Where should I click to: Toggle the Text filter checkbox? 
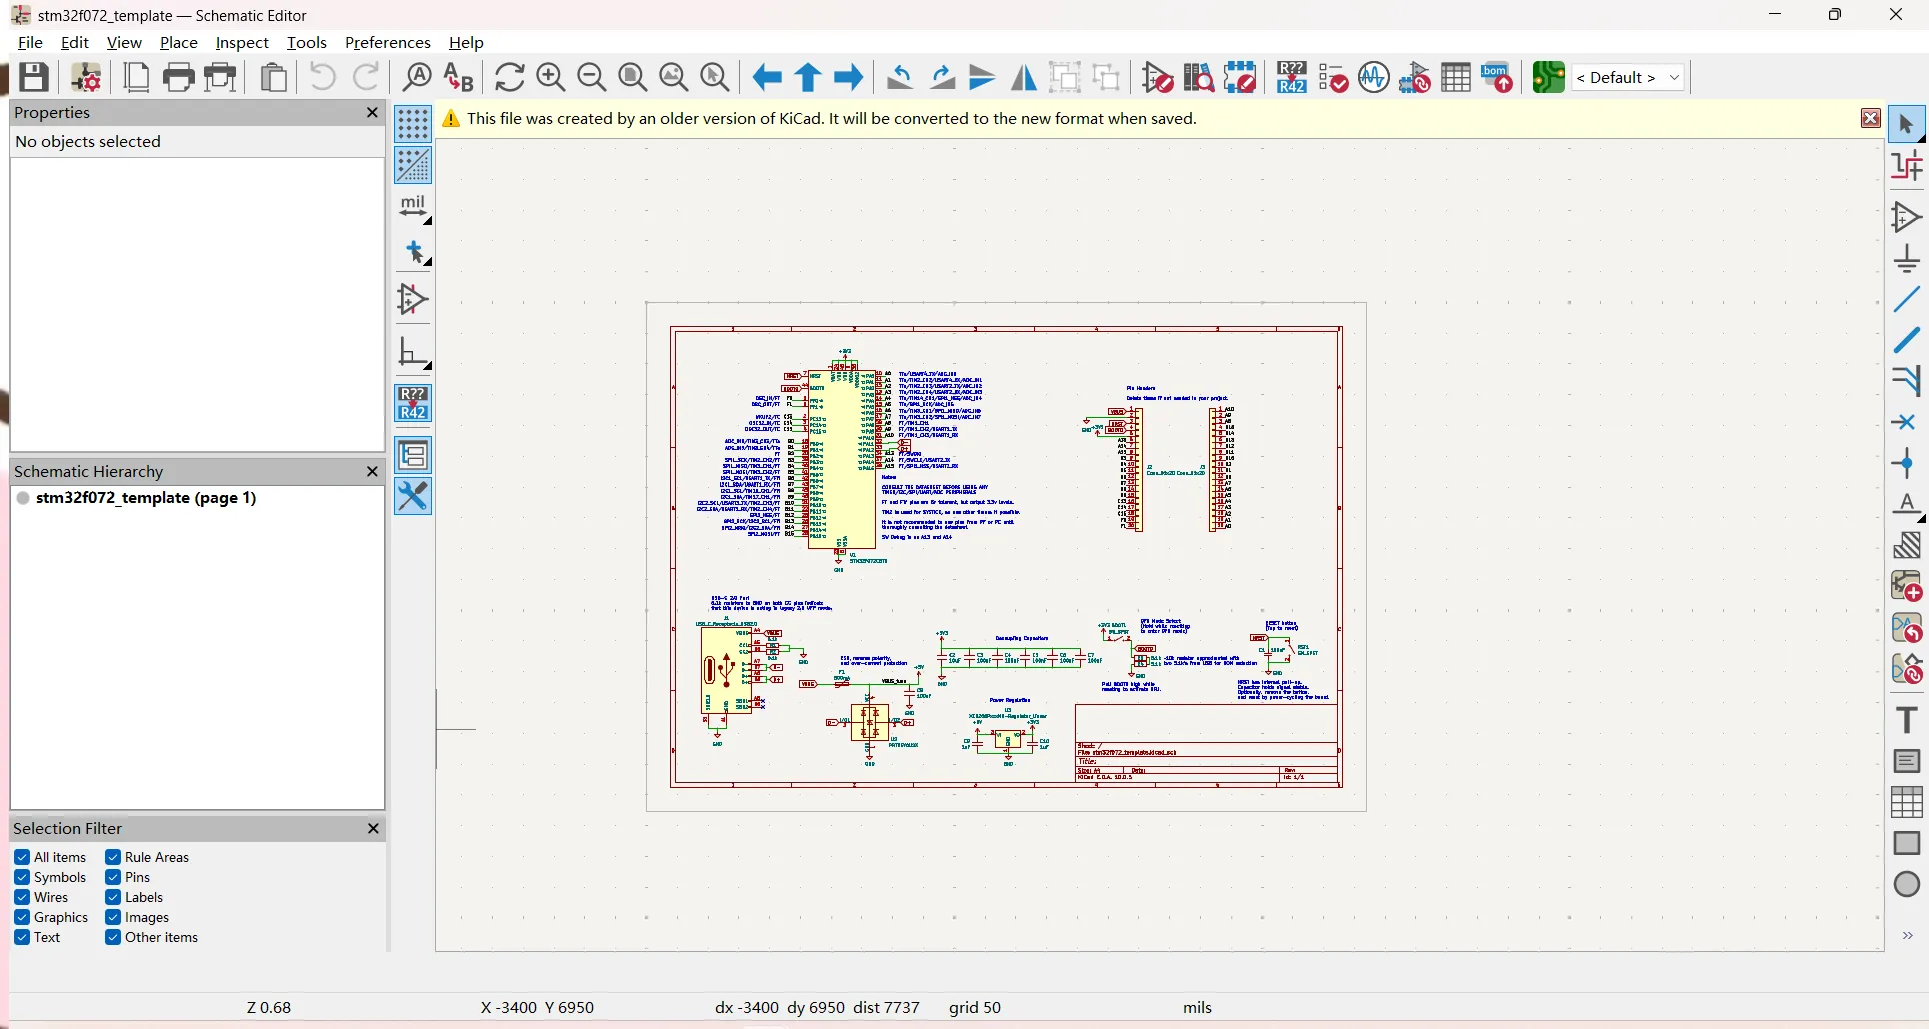click(22, 937)
